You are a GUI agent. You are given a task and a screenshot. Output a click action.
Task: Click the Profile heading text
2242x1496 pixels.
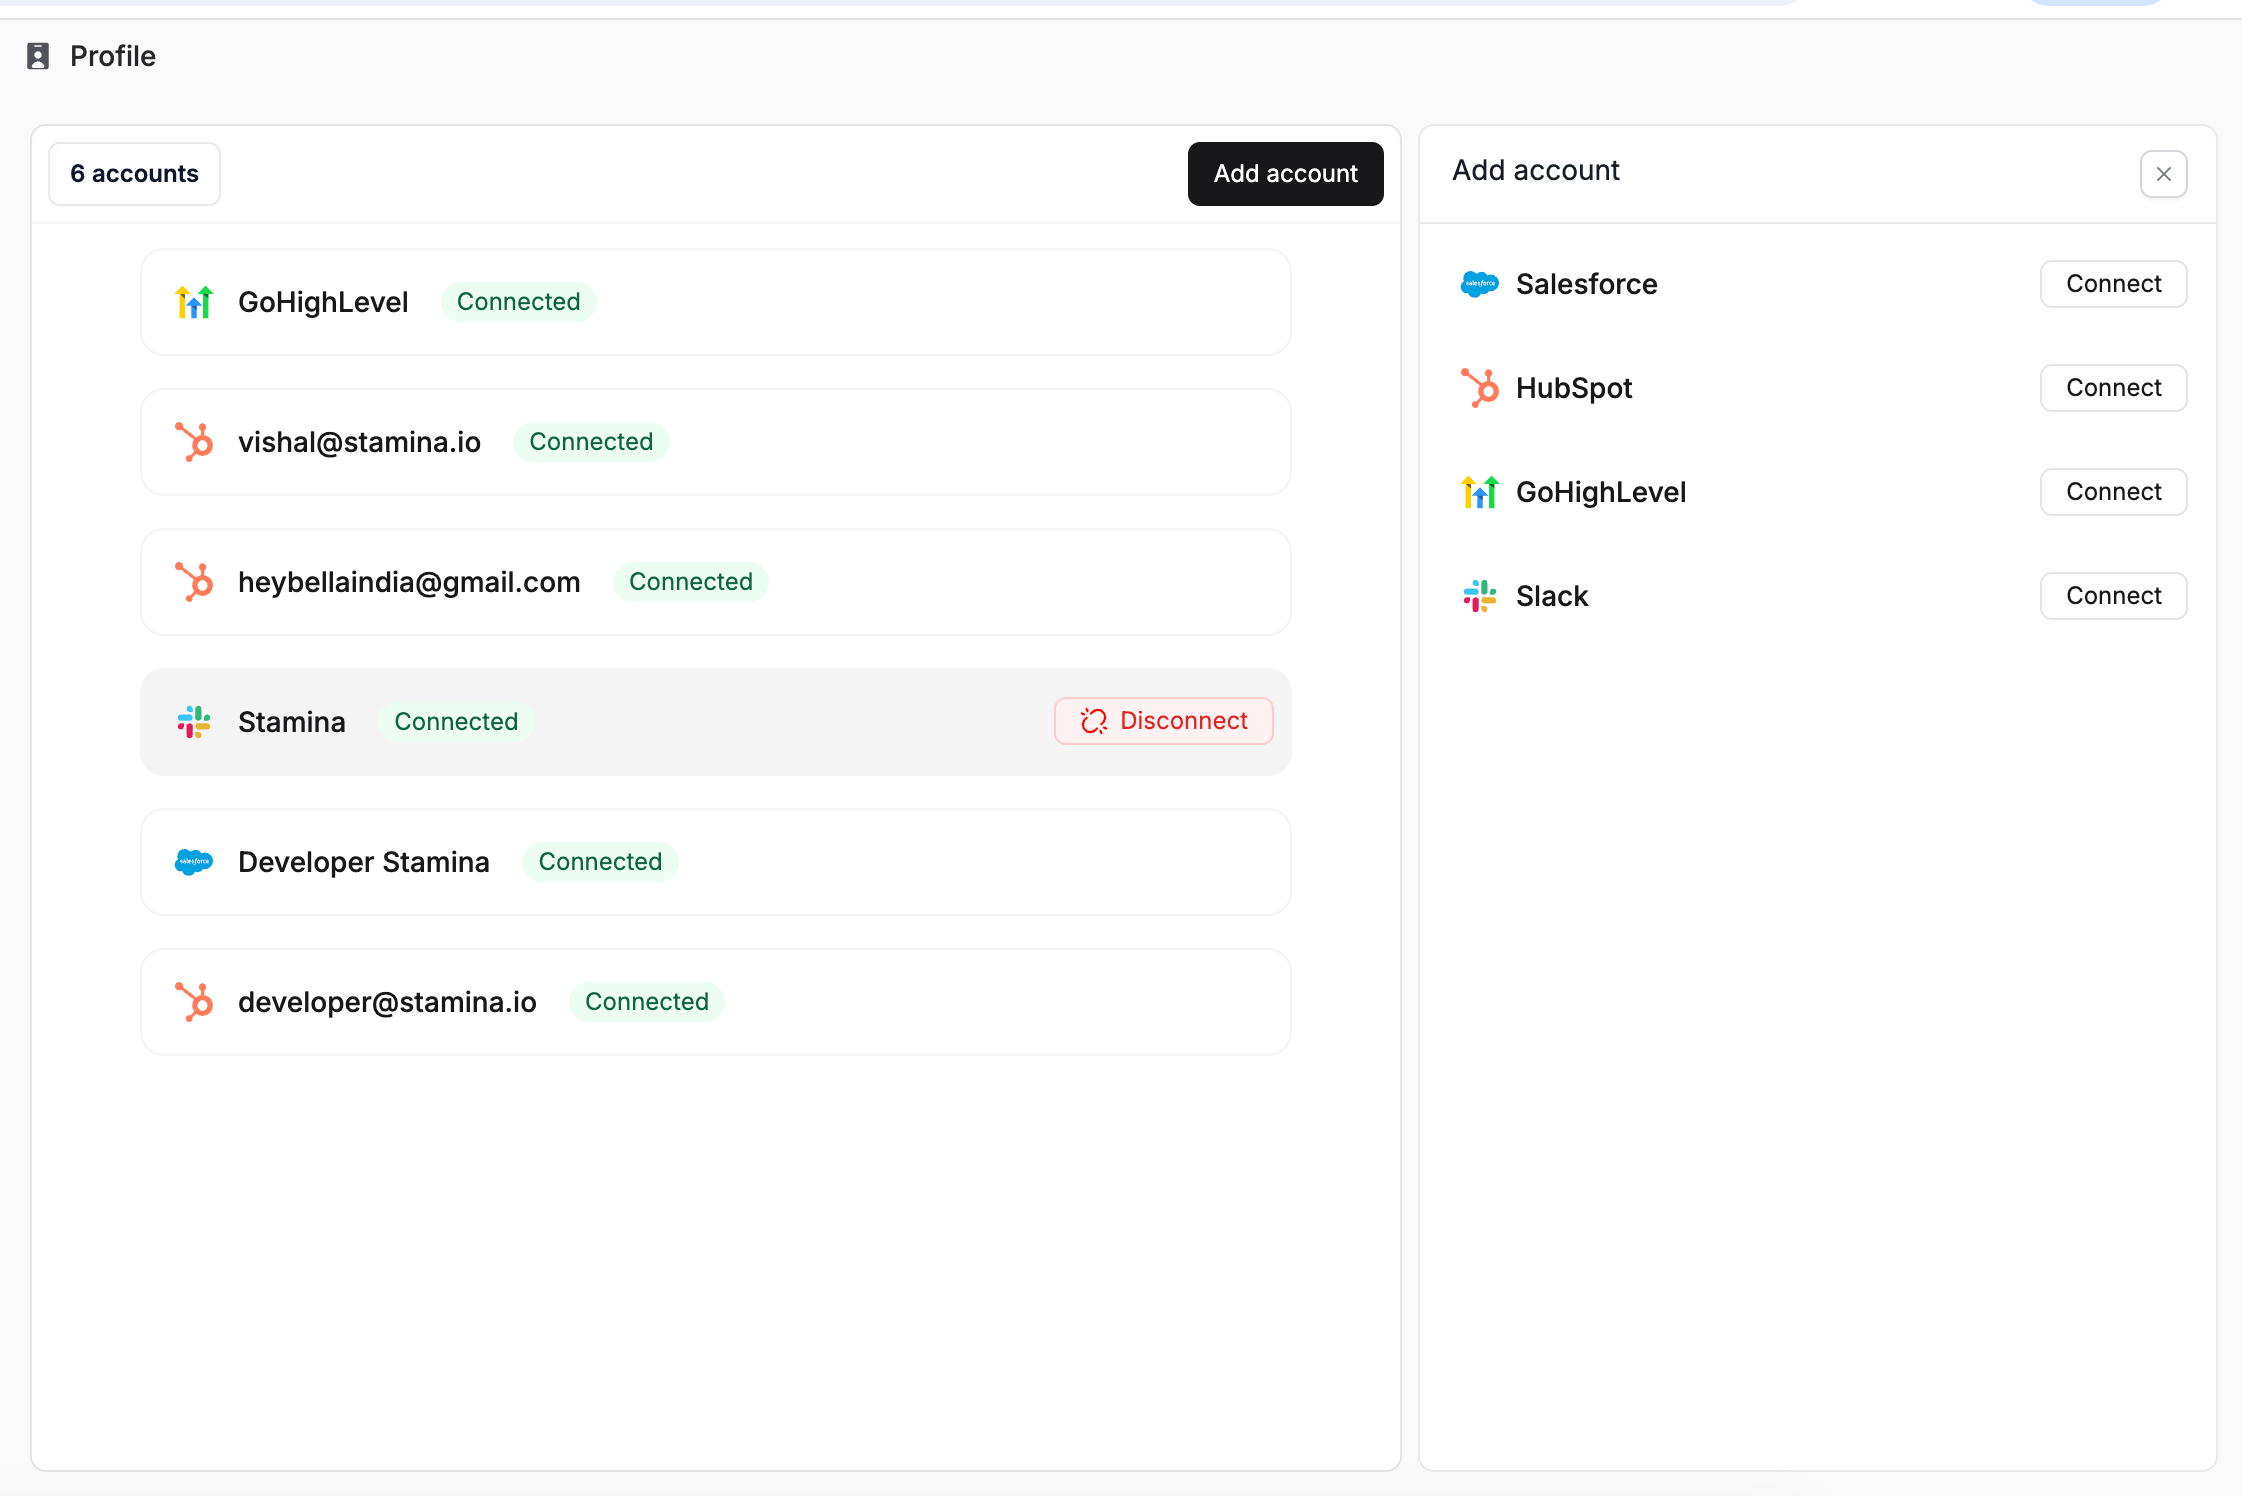[x=113, y=56]
